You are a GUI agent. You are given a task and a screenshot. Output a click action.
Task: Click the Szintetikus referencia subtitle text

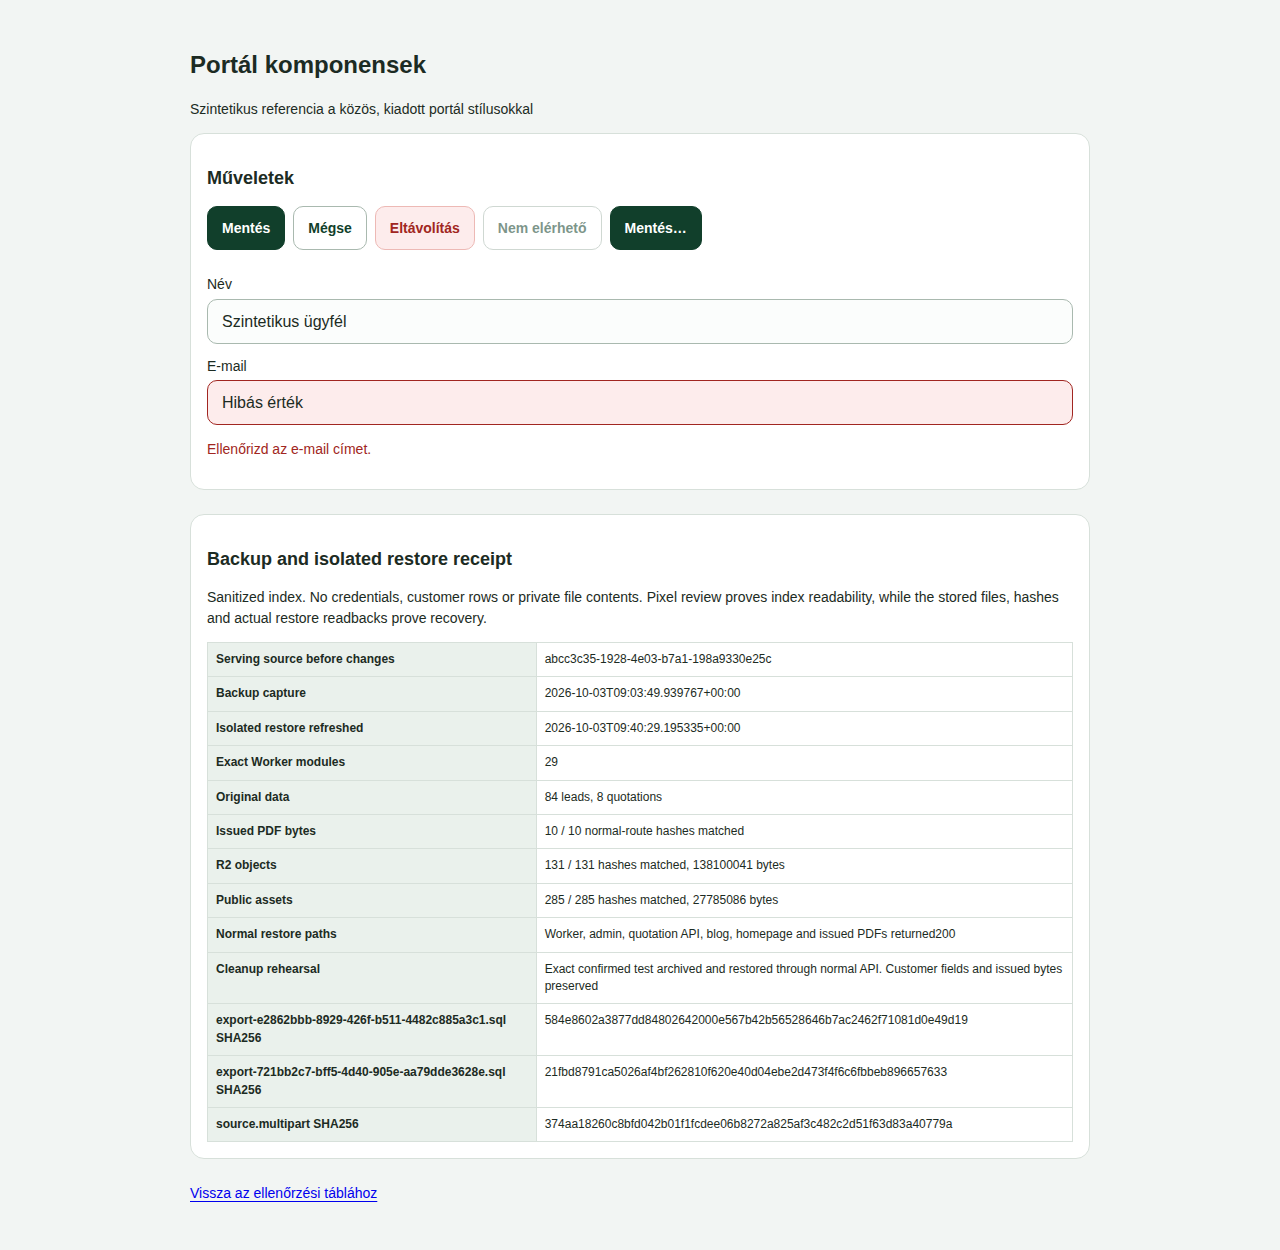pyautogui.click(x=361, y=109)
